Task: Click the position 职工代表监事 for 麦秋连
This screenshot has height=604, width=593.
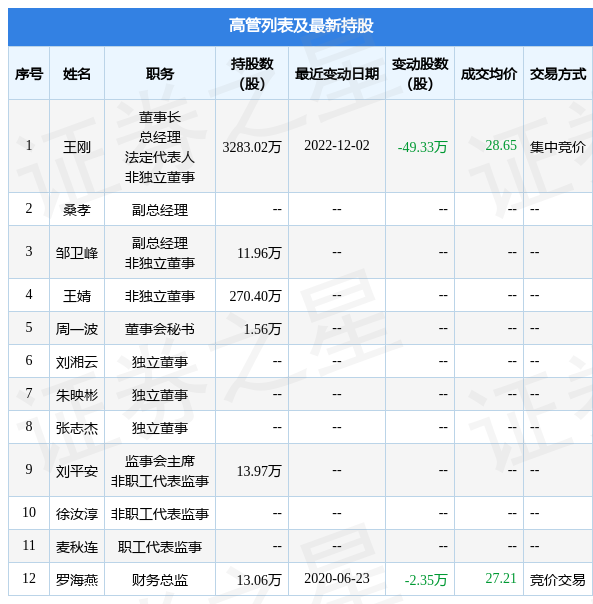Action: pyautogui.click(x=160, y=547)
